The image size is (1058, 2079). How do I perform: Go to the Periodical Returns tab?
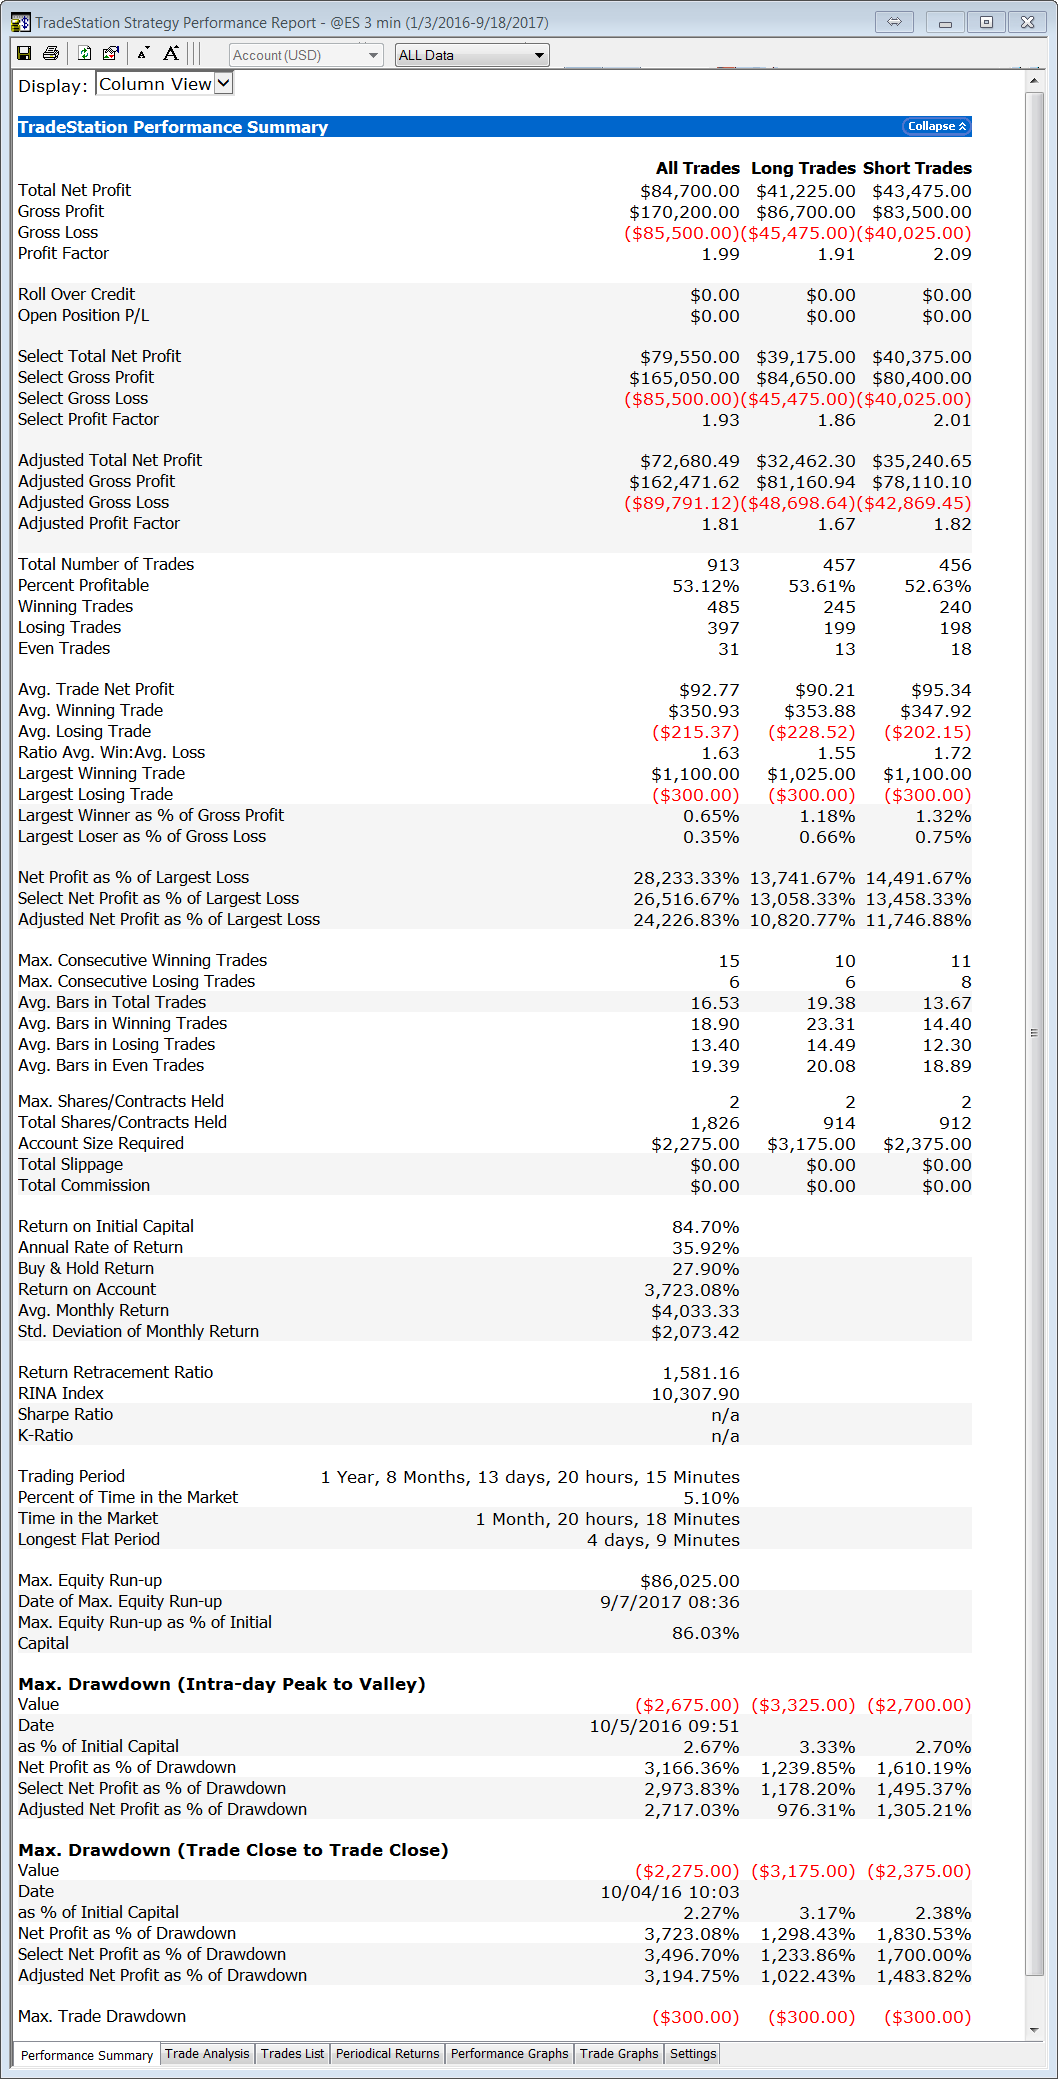(387, 2054)
